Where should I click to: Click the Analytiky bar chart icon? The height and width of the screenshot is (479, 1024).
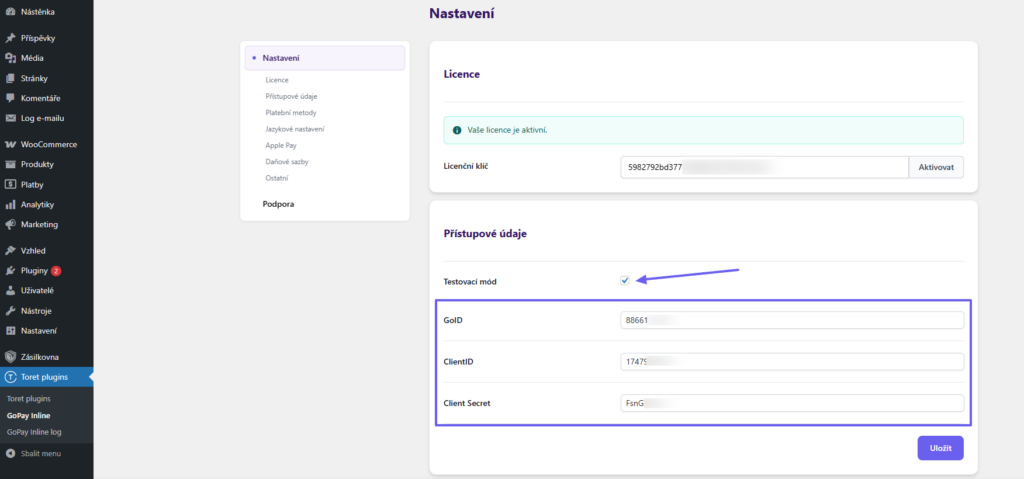click(10, 205)
